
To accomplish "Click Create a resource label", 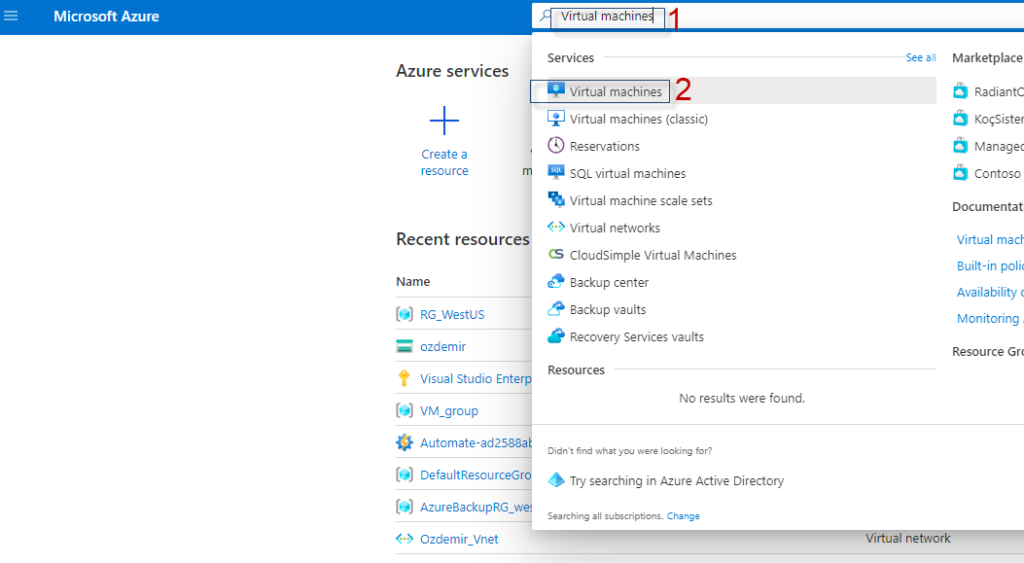I will point(444,163).
